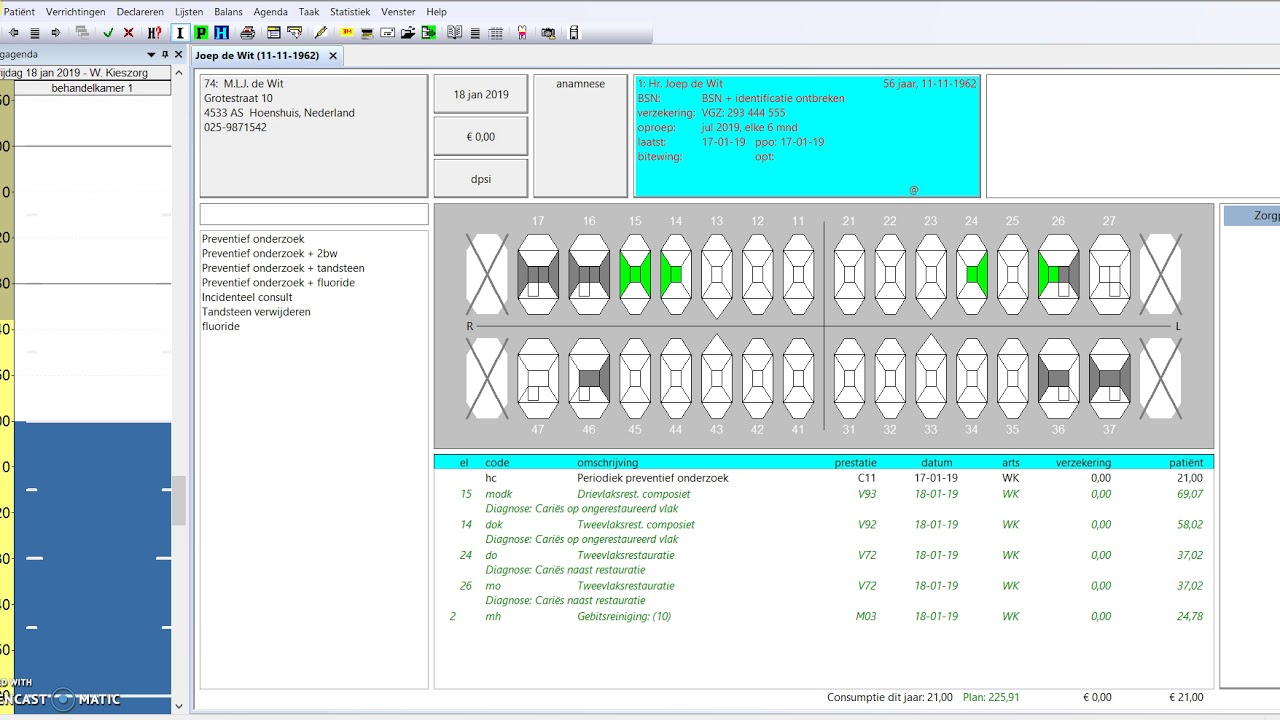Open the H? help icon in toolbar
The image size is (1280, 720).
tap(154, 33)
